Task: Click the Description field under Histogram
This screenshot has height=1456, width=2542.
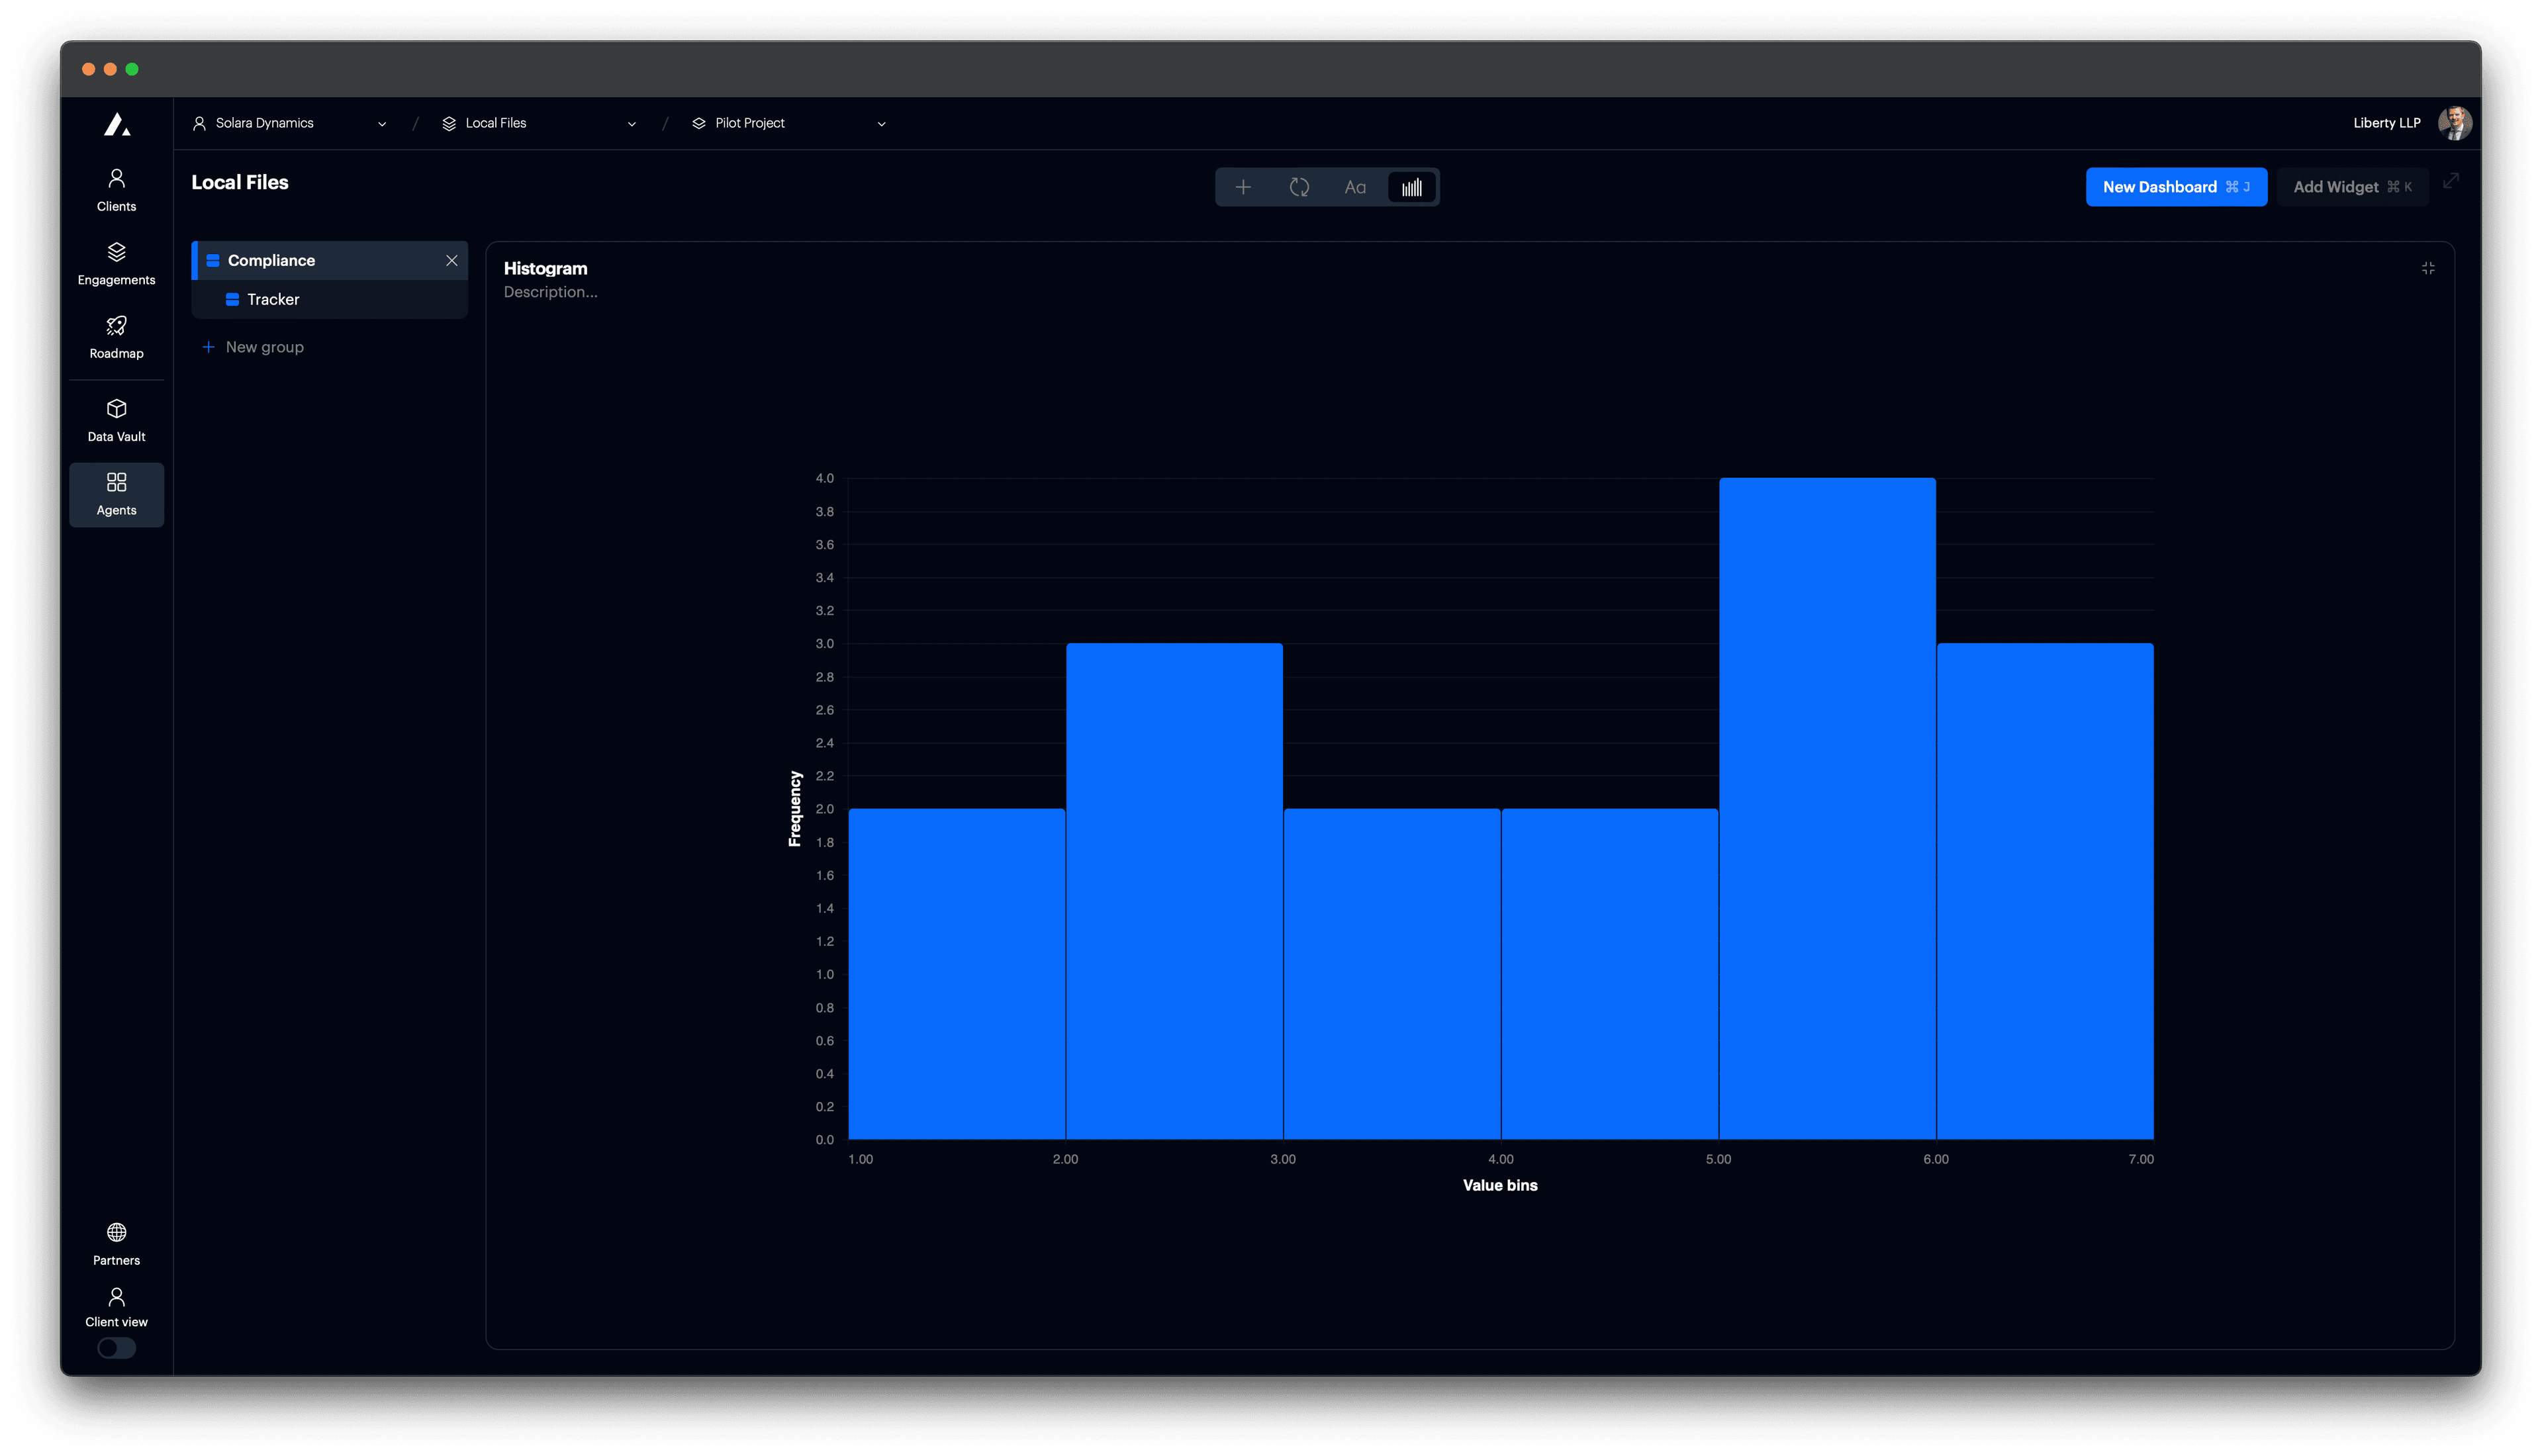Action: pos(550,292)
